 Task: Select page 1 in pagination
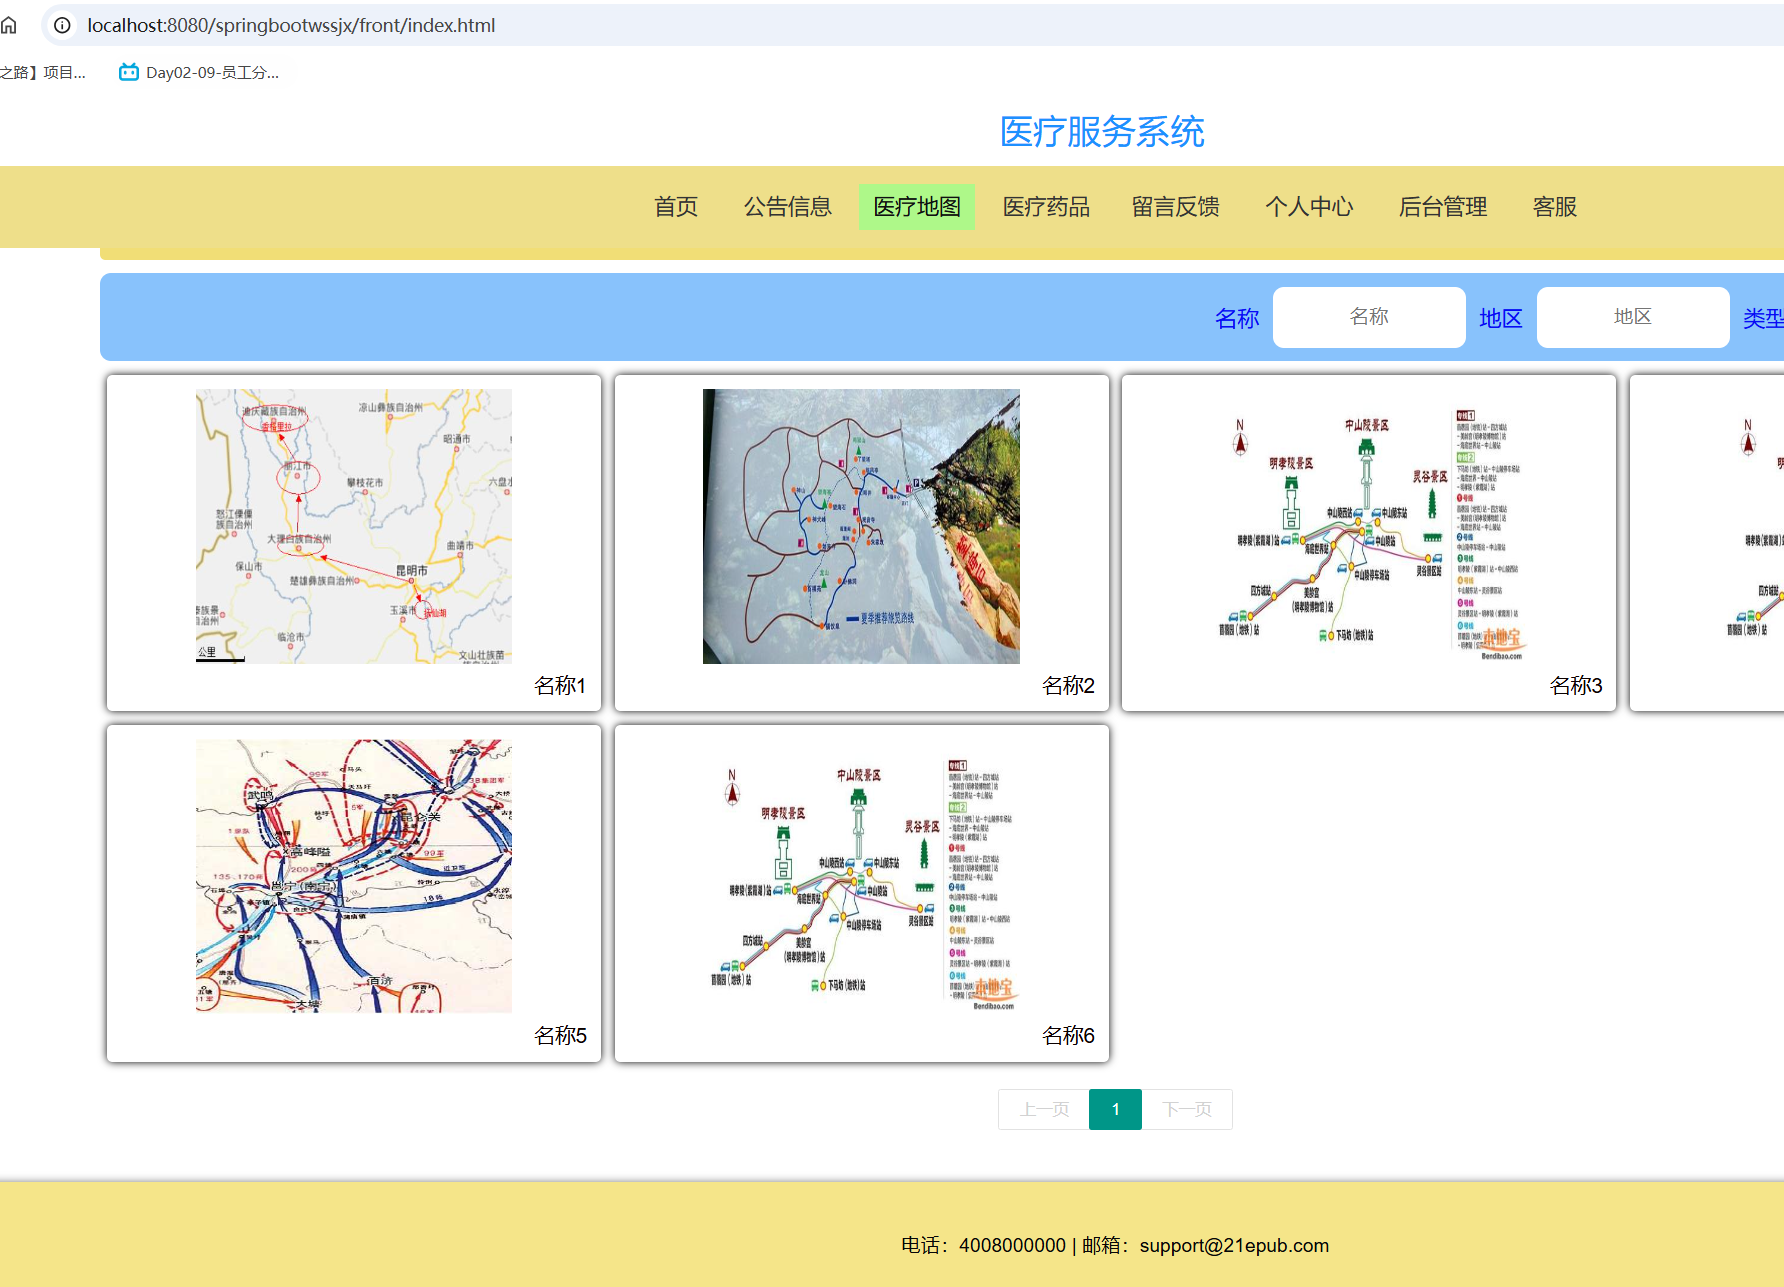[1115, 1109]
